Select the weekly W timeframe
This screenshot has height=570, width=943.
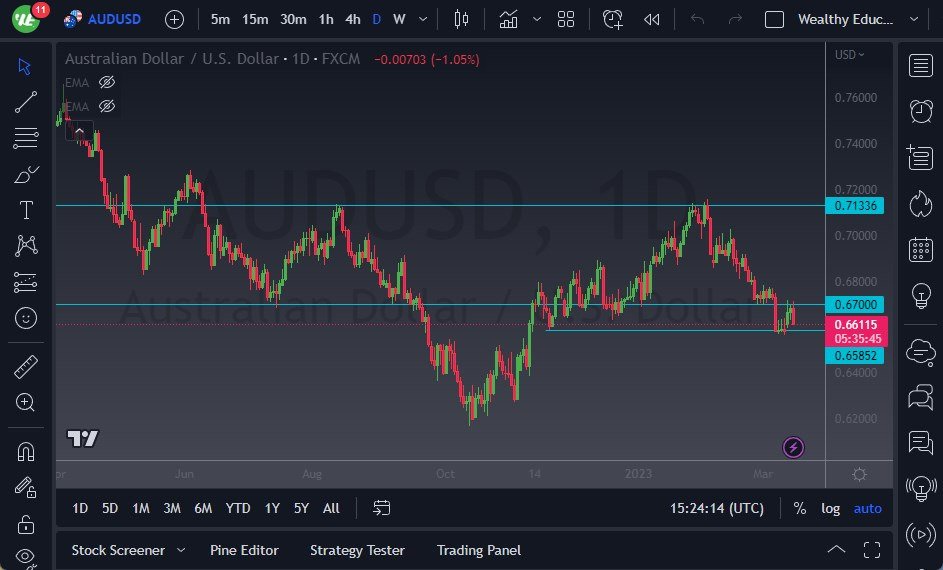click(x=399, y=19)
